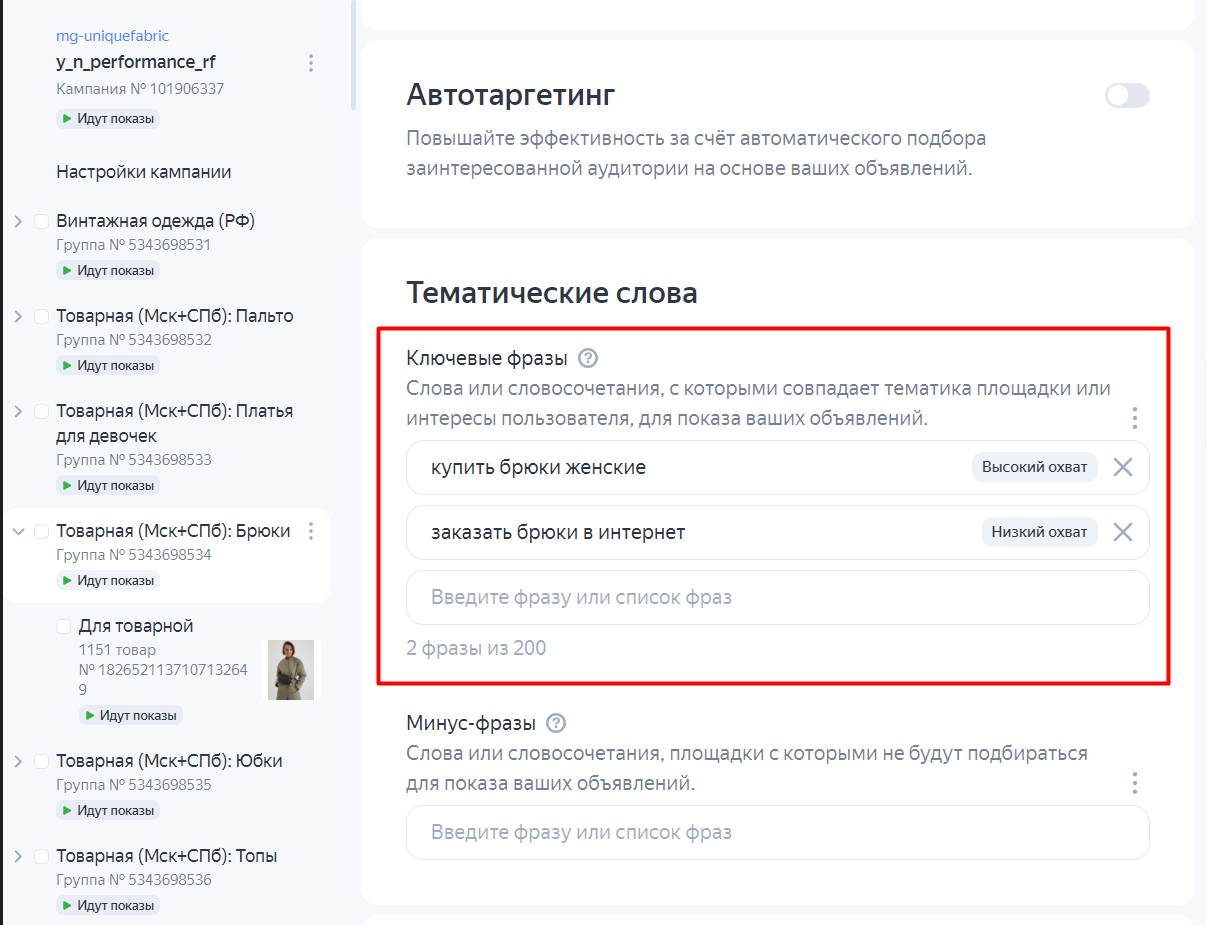Viewport: 1206px width, 925px height.
Task: Check the Винтажная одежда (РФ) group checkbox
Action: pos(42,221)
